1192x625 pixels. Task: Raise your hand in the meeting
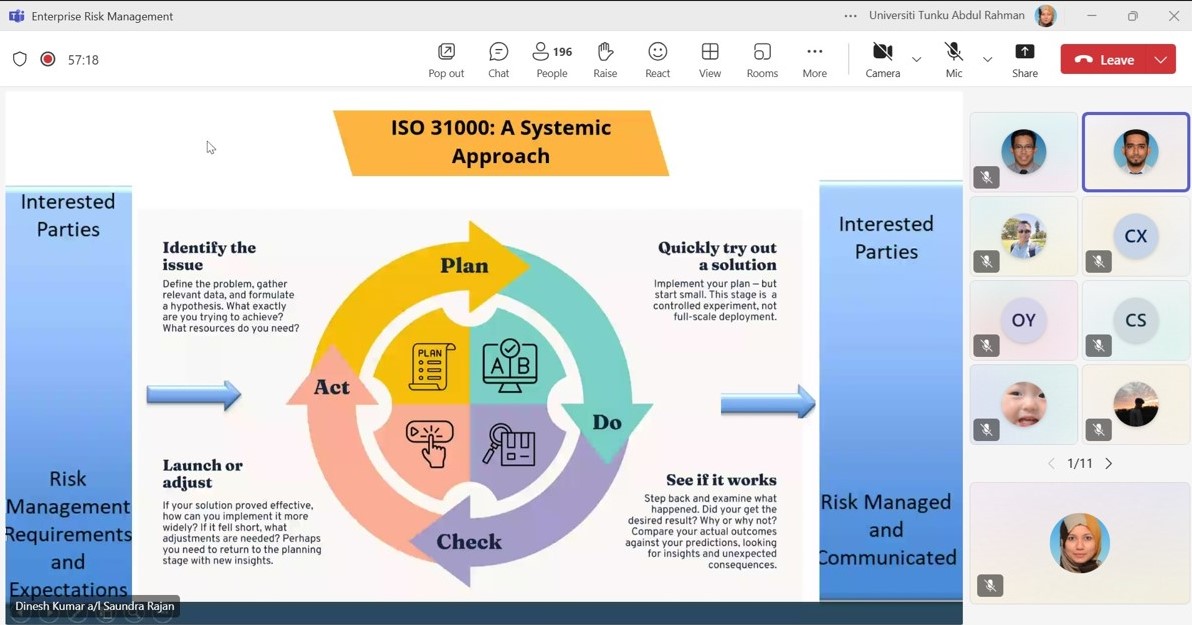605,60
